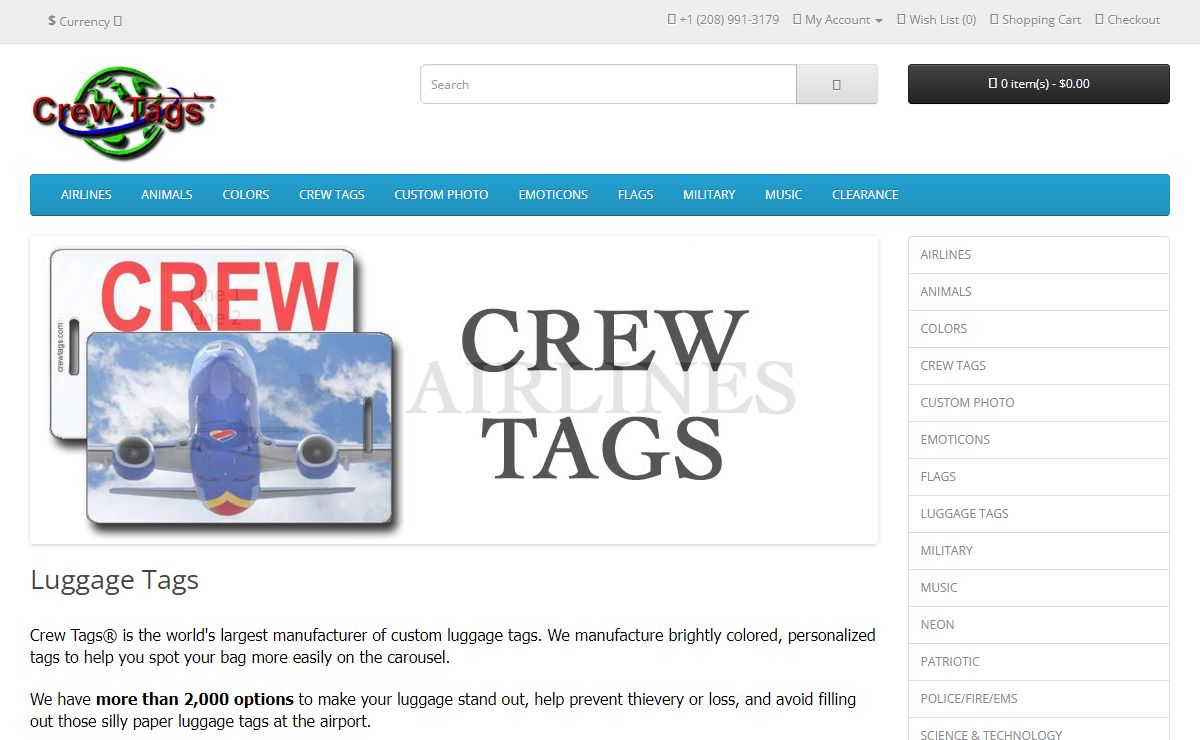Viewport: 1200px width, 740px height.
Task: Open MILITARY in the sidebar category list
Action: coord(1038,551)
